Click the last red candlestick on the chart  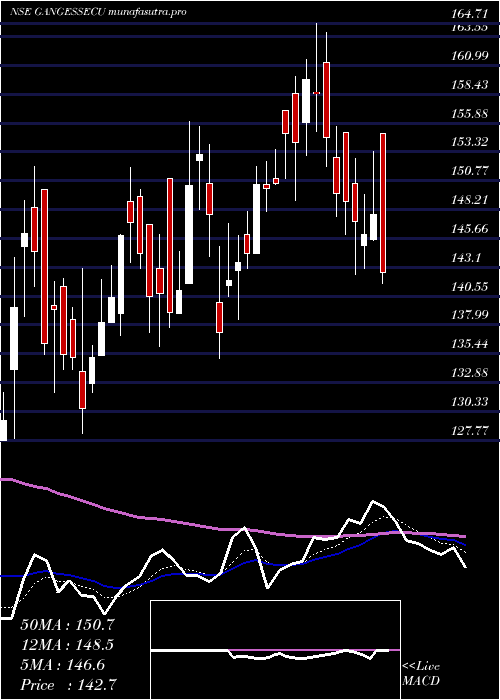coord(383,203)
